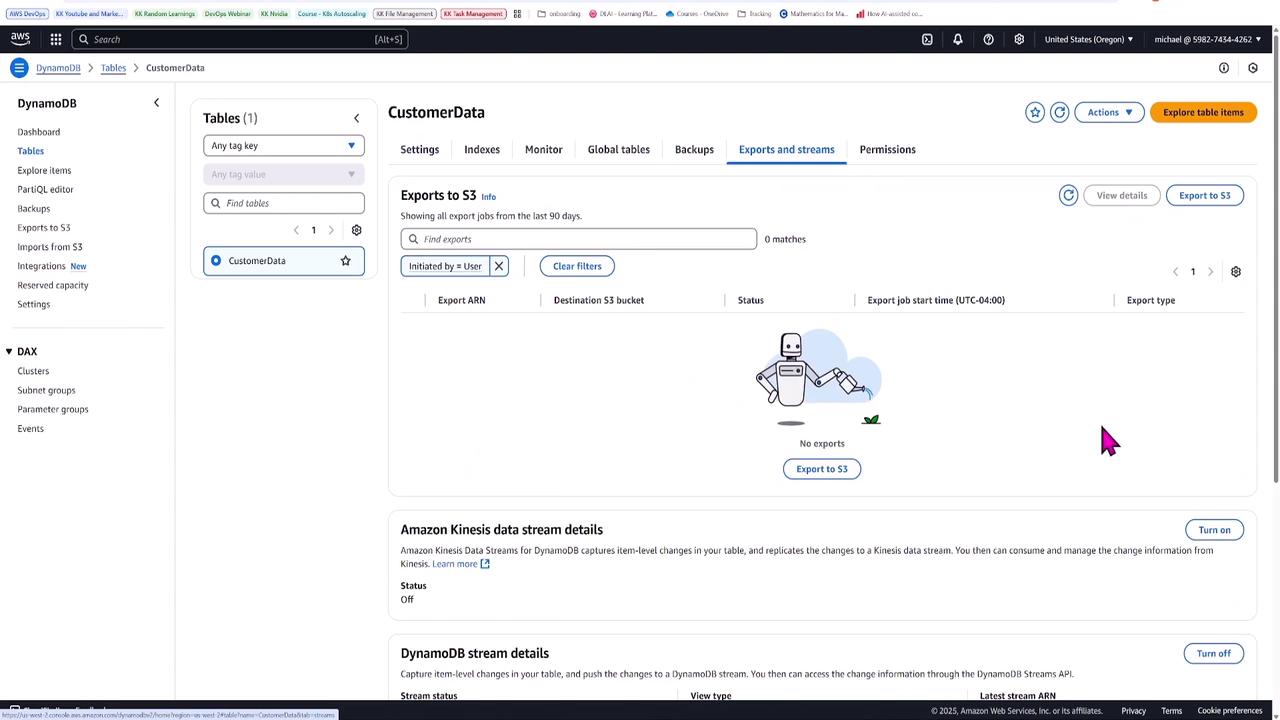
Task: Launch CloudShell from the top navigation bar
Action: pyautogui.click(x=927, y=39)
